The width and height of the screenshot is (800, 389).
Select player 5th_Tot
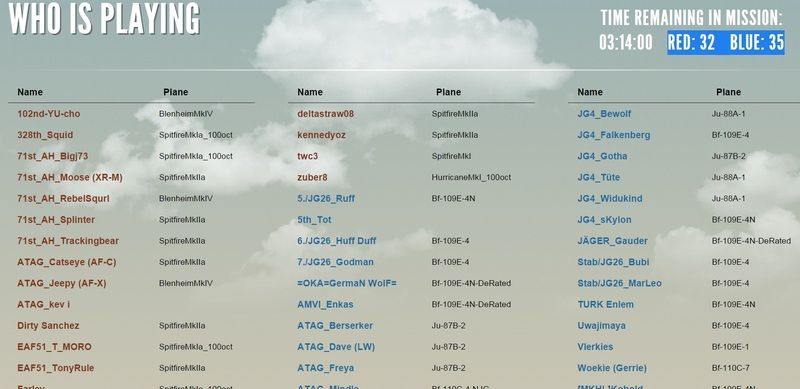point(314,220)
